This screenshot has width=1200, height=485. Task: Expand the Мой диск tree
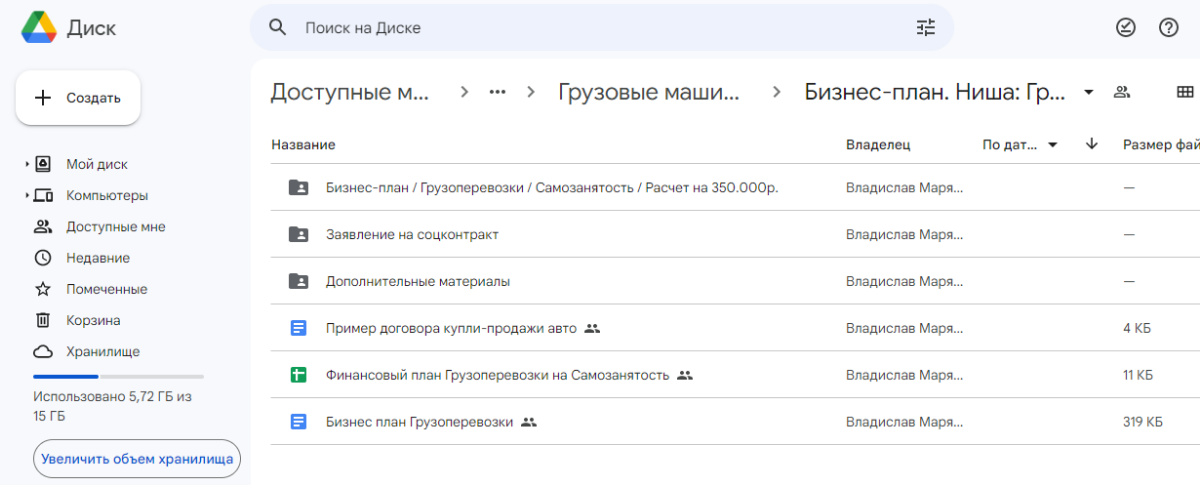click(27, 165)
